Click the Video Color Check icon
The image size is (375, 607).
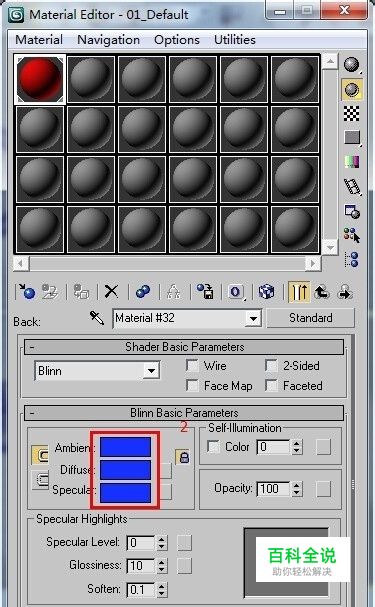click(x=351, y=162)
